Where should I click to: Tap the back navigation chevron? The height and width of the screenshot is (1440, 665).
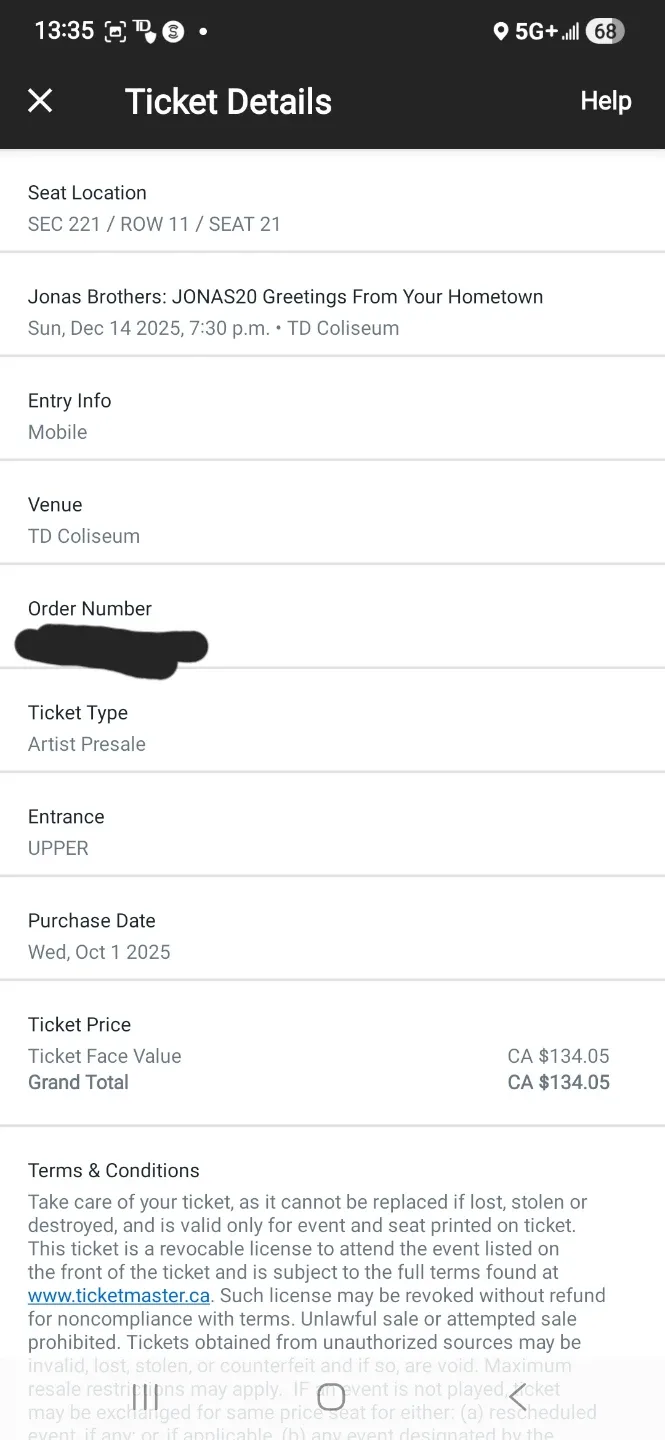(x=517, y=1397)
